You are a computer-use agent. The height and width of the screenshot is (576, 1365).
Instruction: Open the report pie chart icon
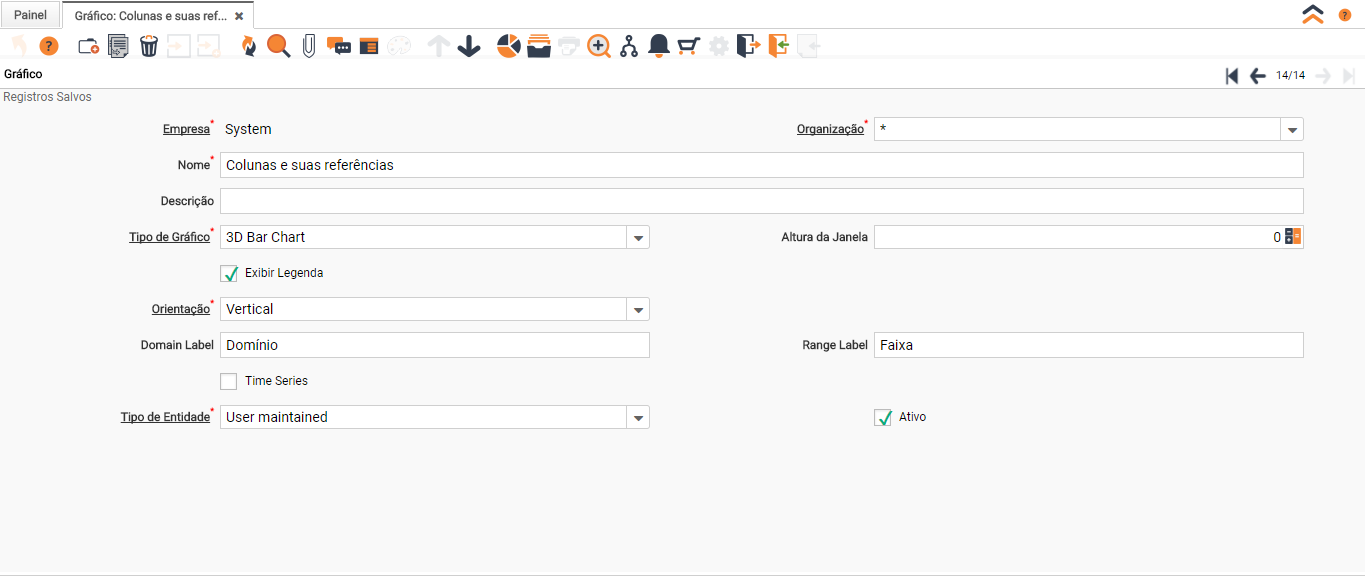click(x=508, y=46)
